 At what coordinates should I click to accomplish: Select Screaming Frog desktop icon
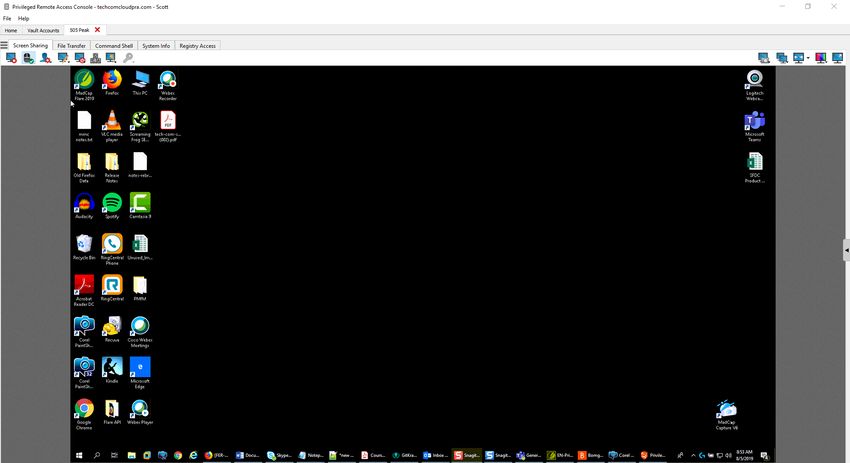pyautogui.click(x=140, y=126)
